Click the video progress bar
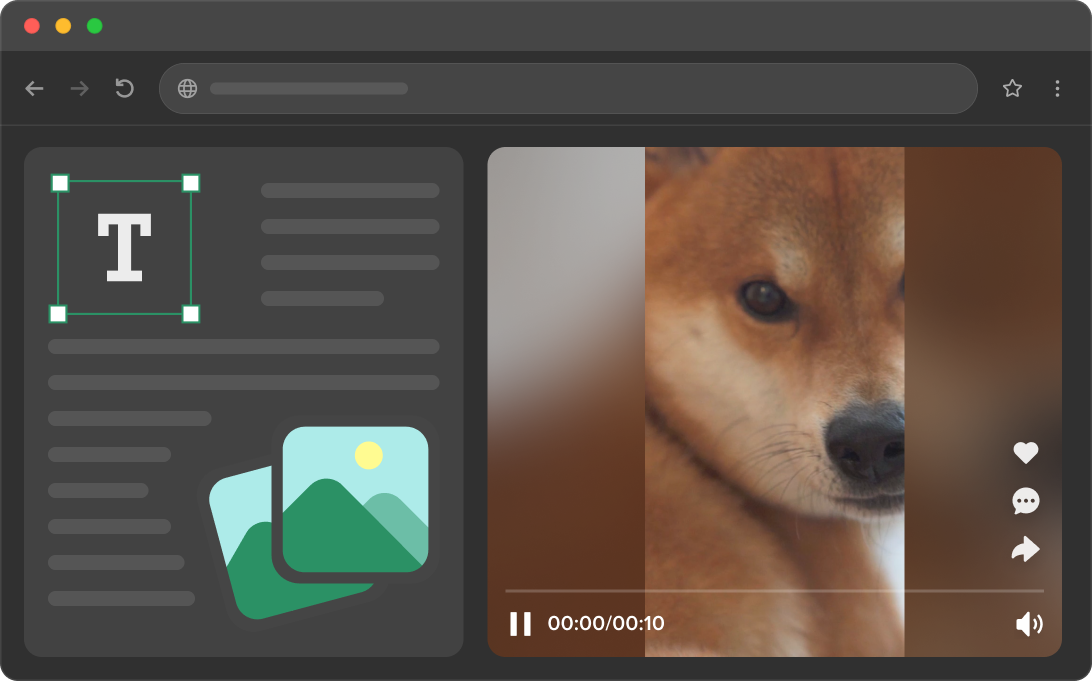The image size is (1092, 681). (774, 591)
